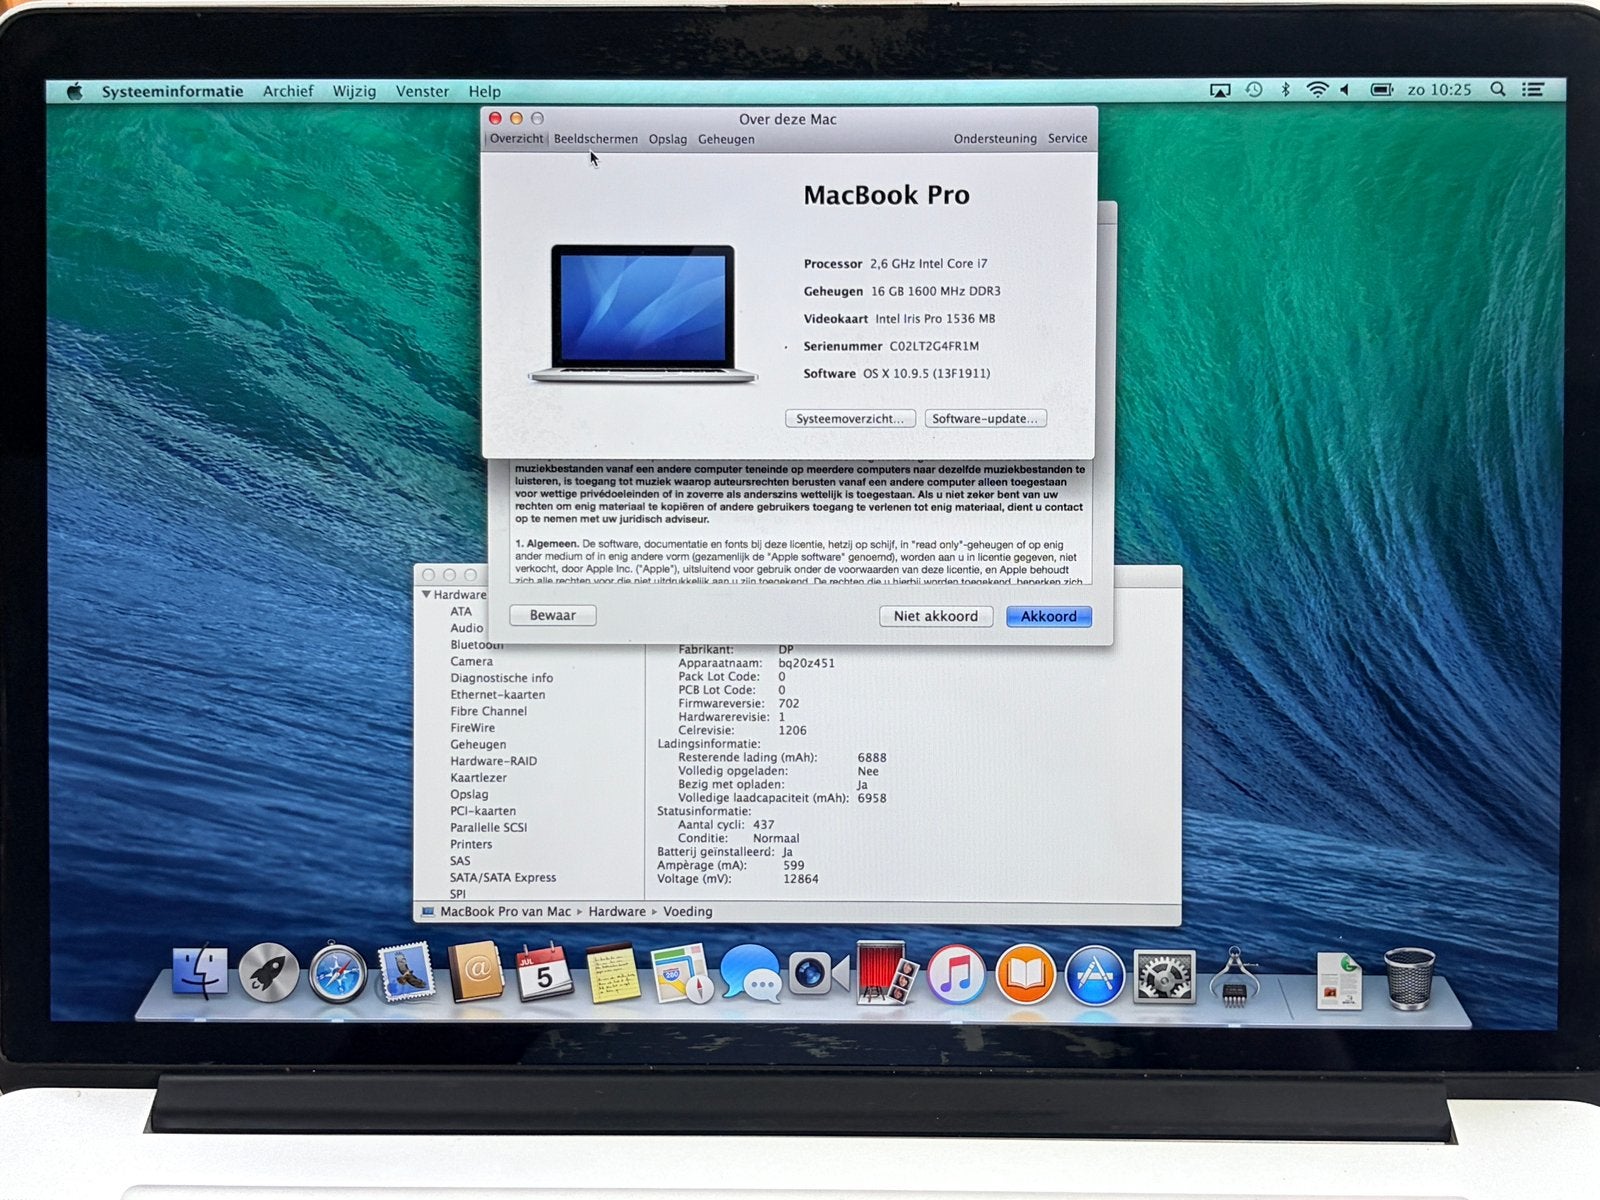Open Trash in the dock
Image resolution: width=1600 pixels, height=1200 pixels.
(1409, 978)
